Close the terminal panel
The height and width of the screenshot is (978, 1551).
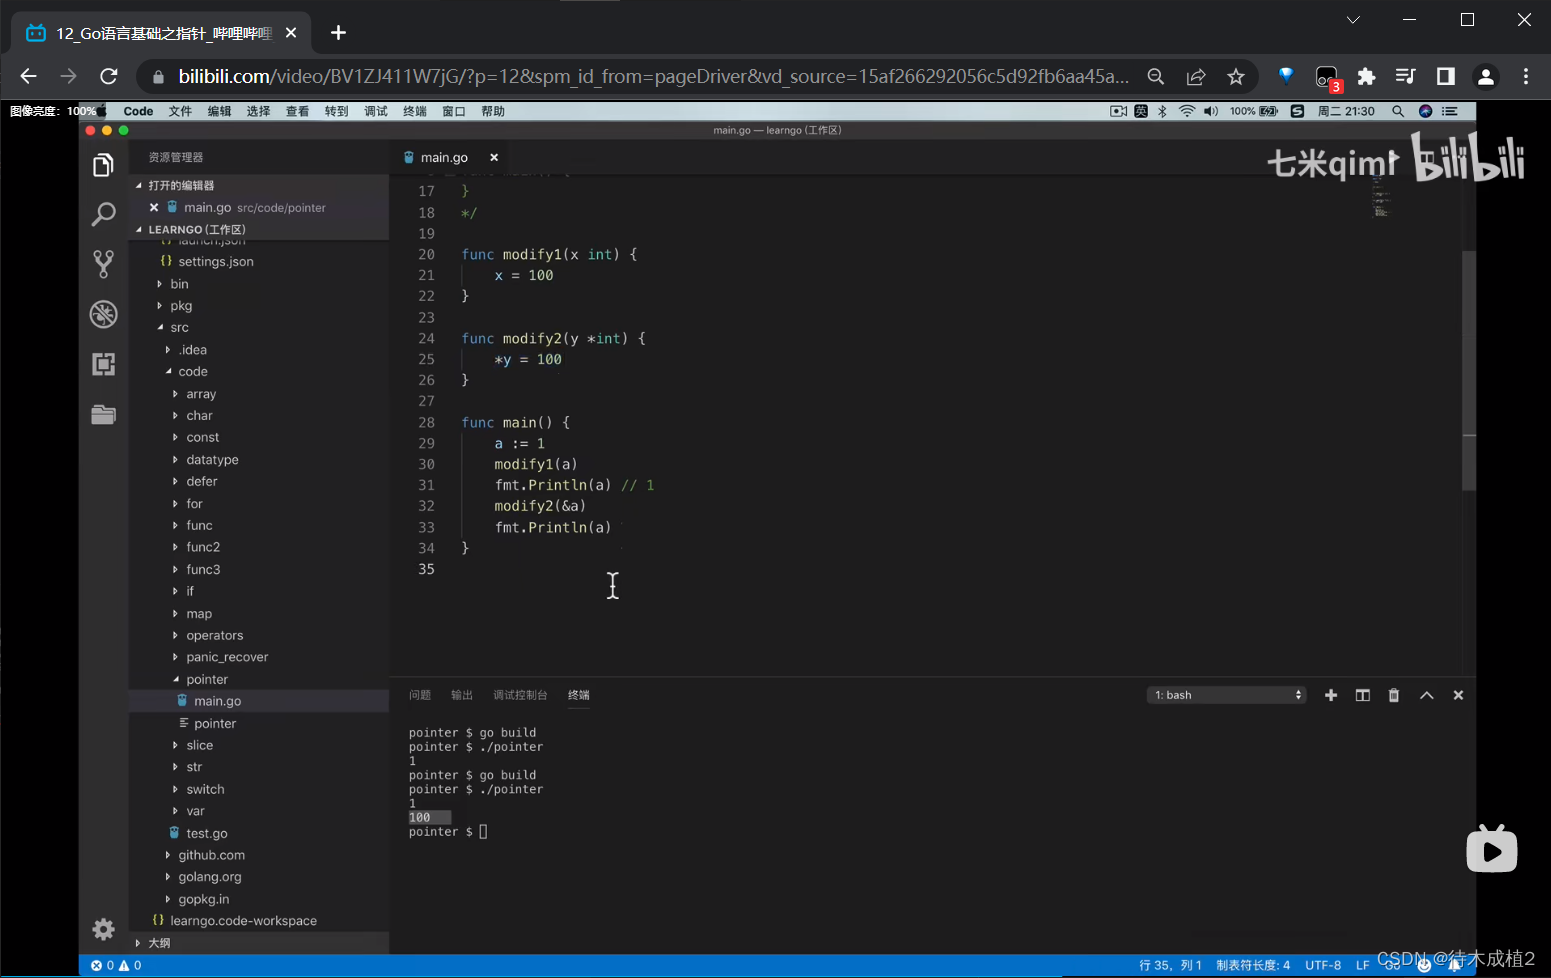tap(1458, 695)
